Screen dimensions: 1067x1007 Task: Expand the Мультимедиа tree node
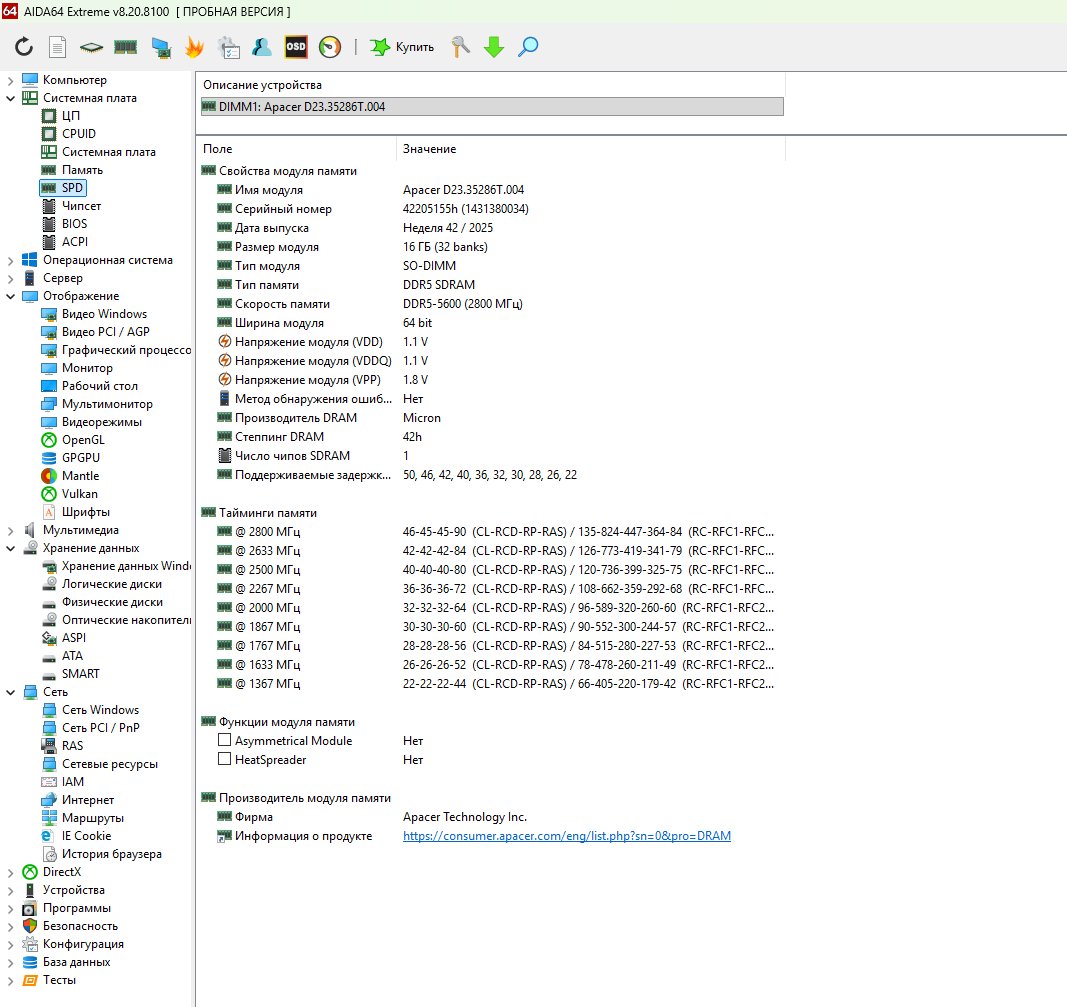pos(10,530)
